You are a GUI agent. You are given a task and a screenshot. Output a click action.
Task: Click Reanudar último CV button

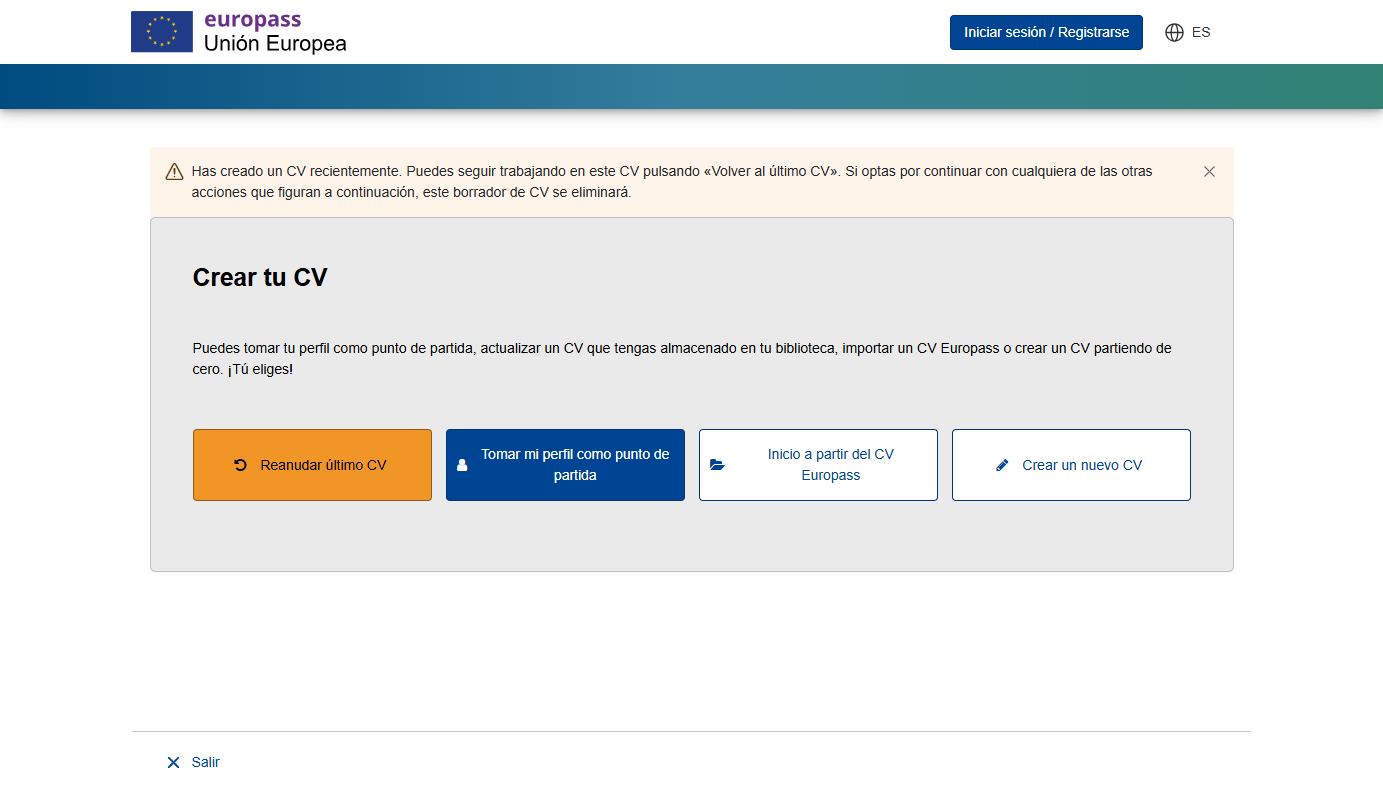coord(312,465)
